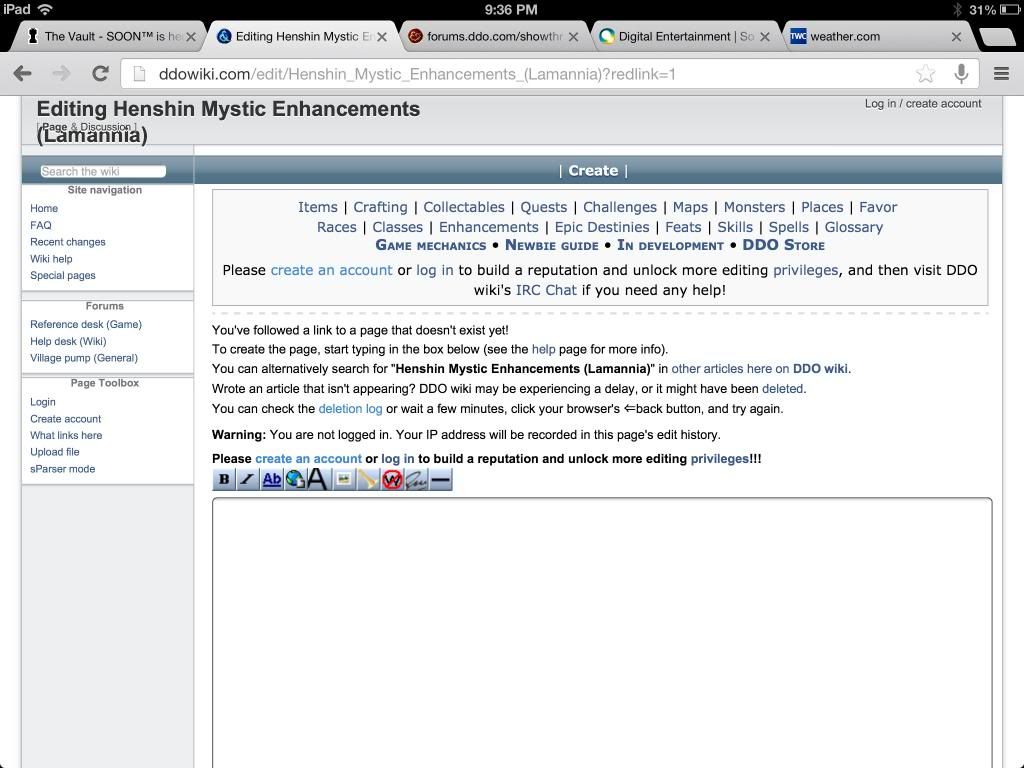Open Wiki help link
This screenshot has height=768, width=1024.
click(51, 259)
